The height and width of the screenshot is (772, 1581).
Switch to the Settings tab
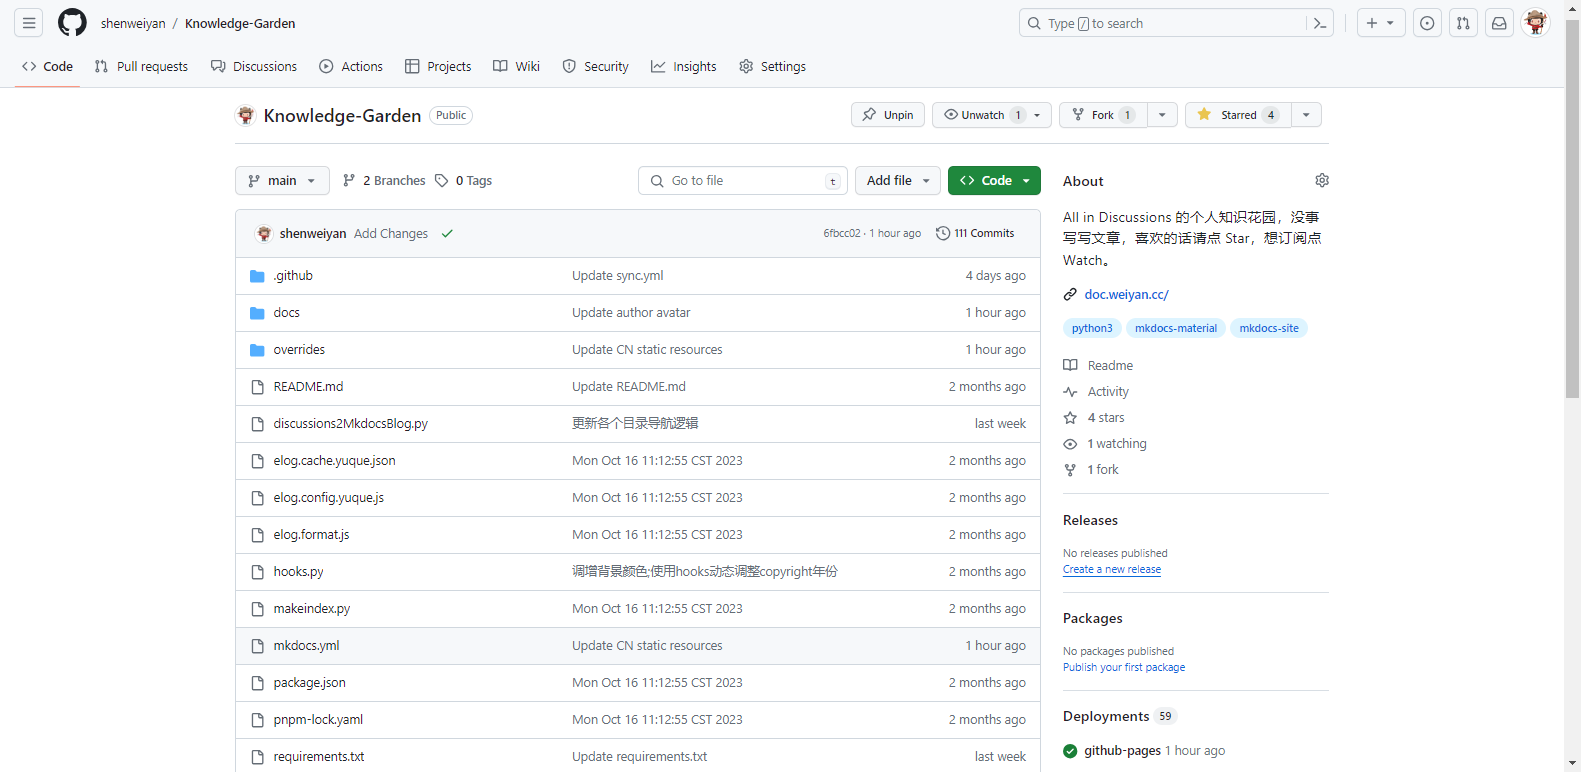(772, 66)
